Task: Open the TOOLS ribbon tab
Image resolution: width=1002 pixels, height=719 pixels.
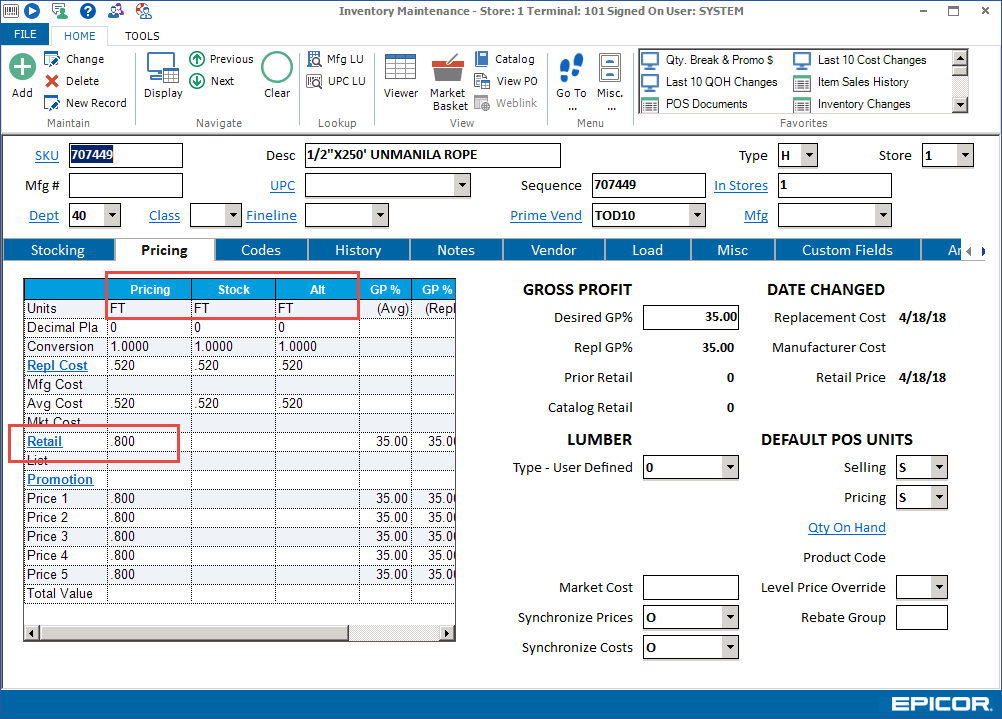Action: point(141,35)
